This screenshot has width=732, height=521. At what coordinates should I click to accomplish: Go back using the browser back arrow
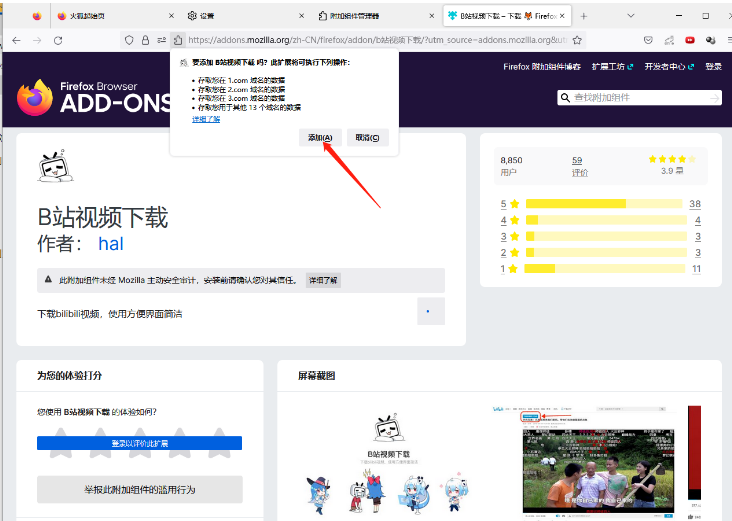point(16,41)
